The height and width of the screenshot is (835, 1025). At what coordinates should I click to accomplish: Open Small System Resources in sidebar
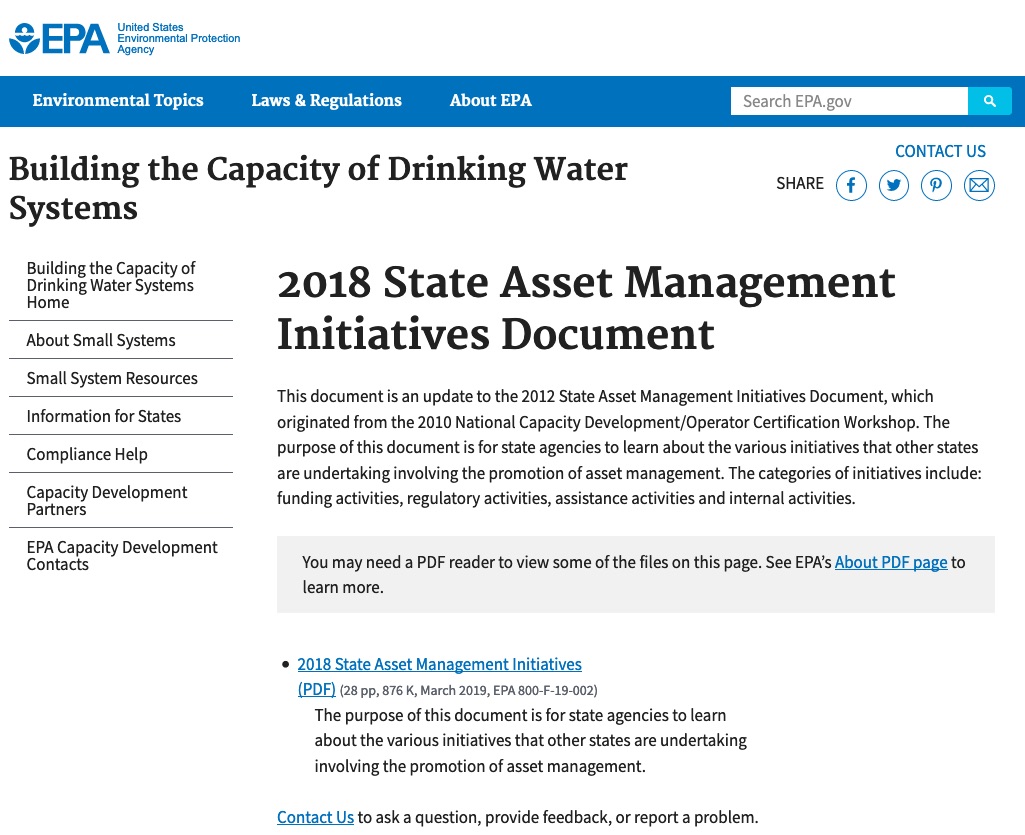tap(112, 378)
